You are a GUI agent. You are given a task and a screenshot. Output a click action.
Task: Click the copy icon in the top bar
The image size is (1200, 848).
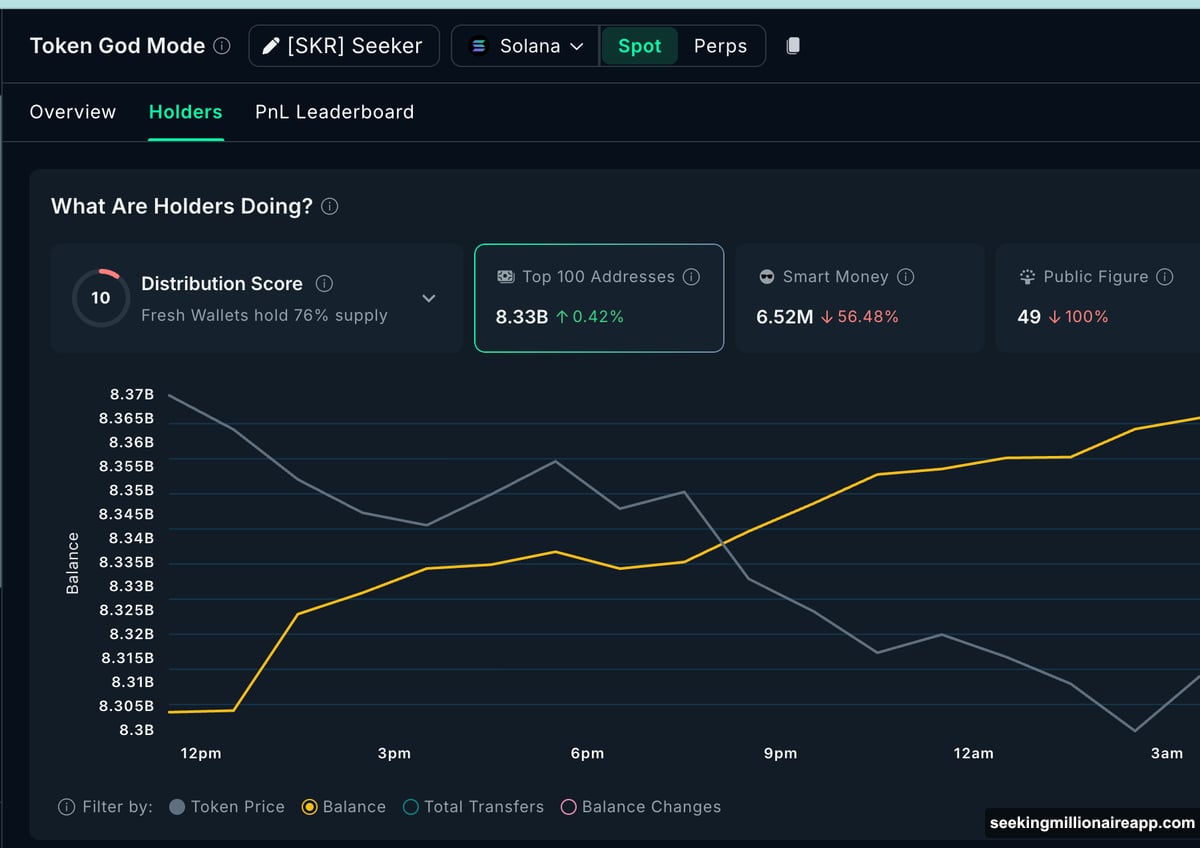click(792, 45)
